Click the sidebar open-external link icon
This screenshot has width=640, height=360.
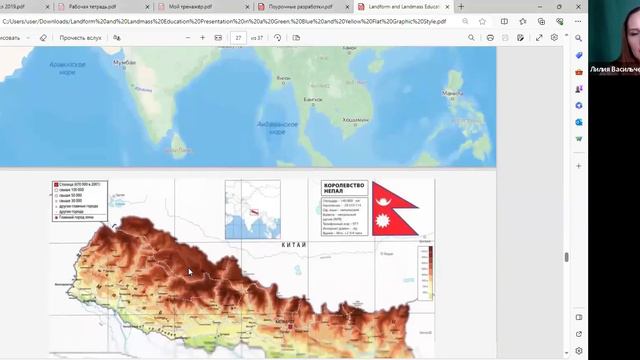579,334
